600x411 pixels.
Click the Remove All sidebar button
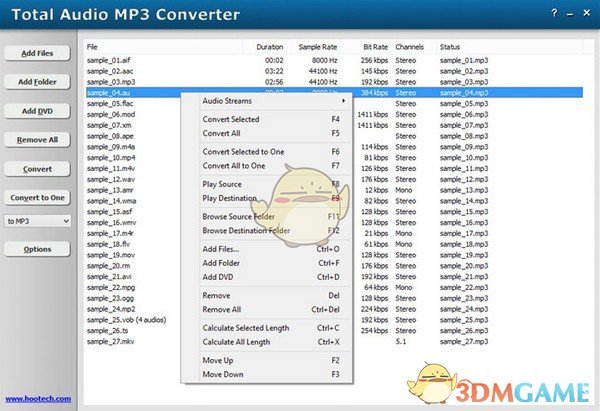coord(37,140)
